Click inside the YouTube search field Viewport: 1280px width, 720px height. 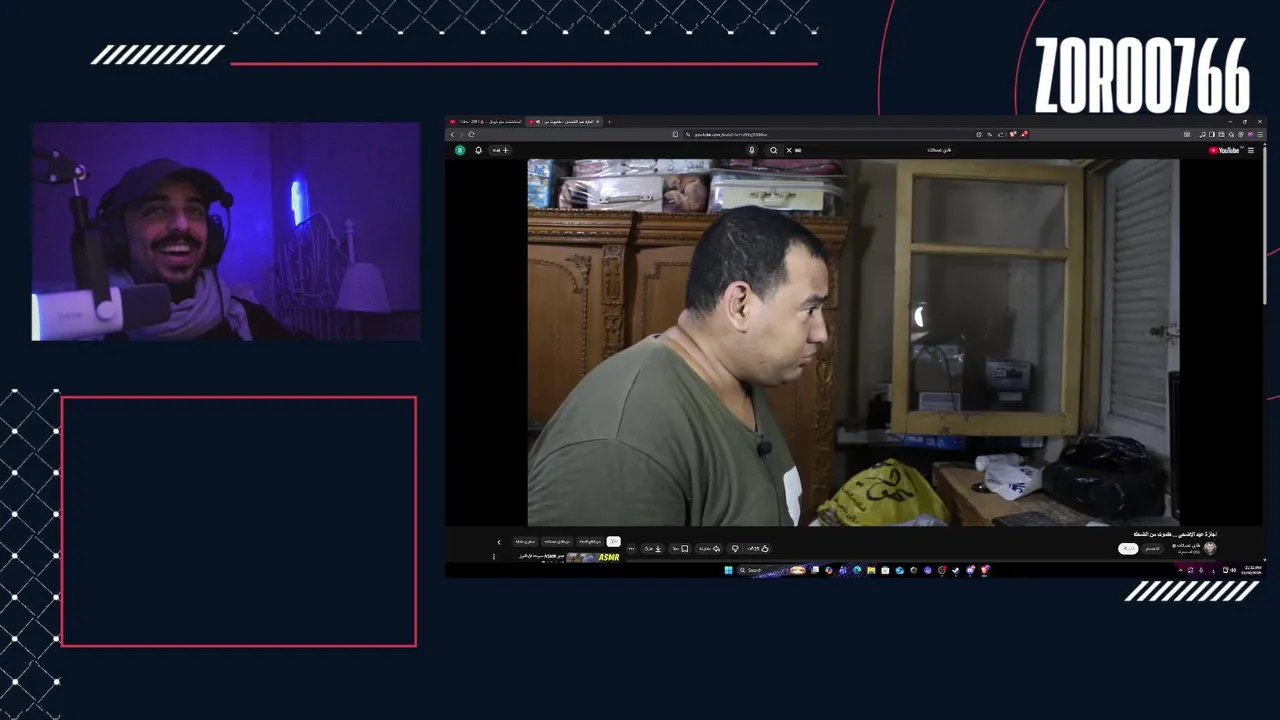tap(870, 150)
